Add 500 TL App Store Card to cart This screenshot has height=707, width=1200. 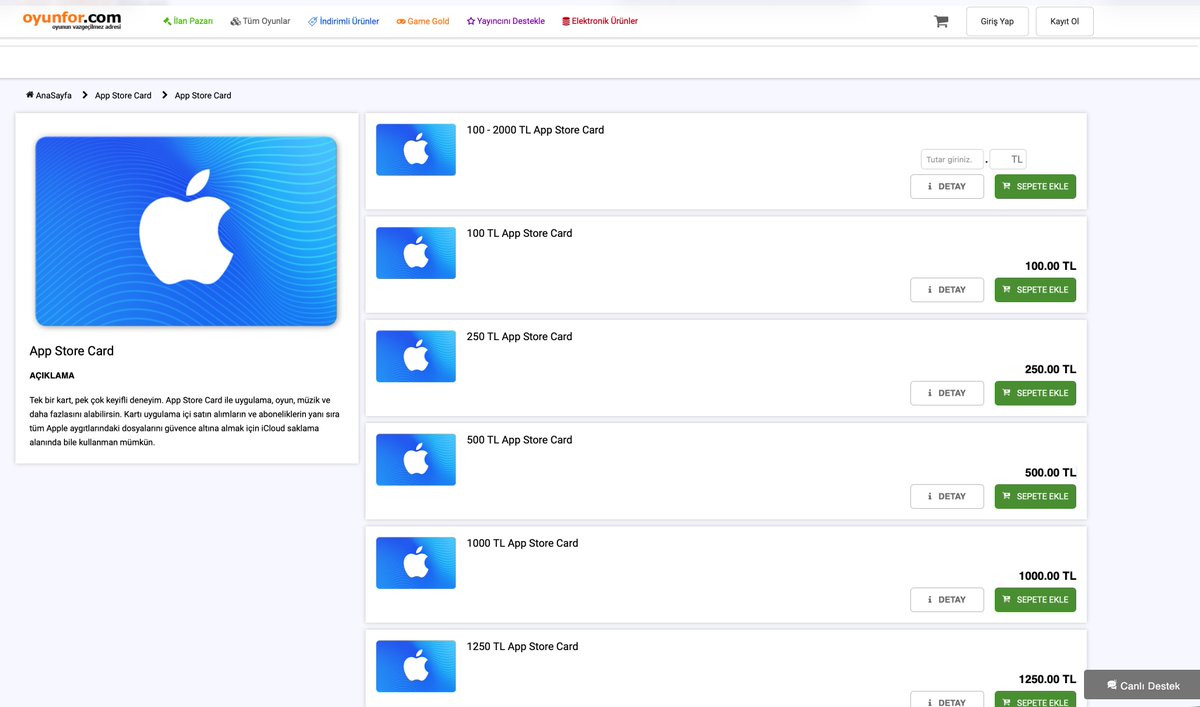point(1035,496)
